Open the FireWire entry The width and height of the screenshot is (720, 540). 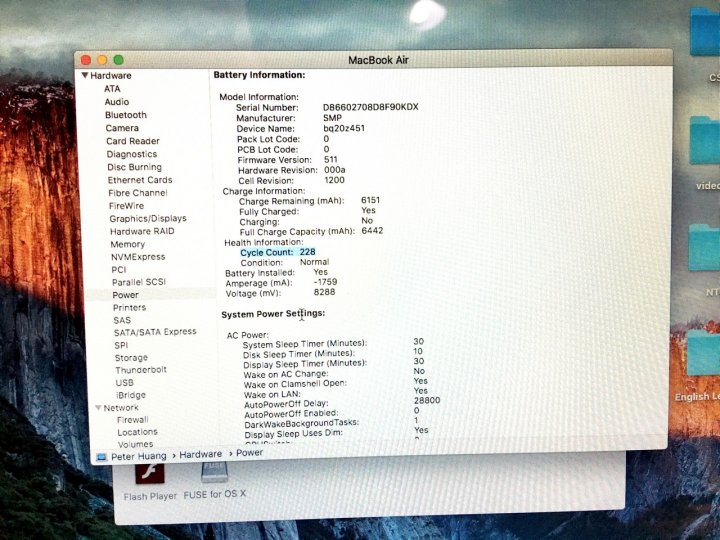click(x=126, y=206)
